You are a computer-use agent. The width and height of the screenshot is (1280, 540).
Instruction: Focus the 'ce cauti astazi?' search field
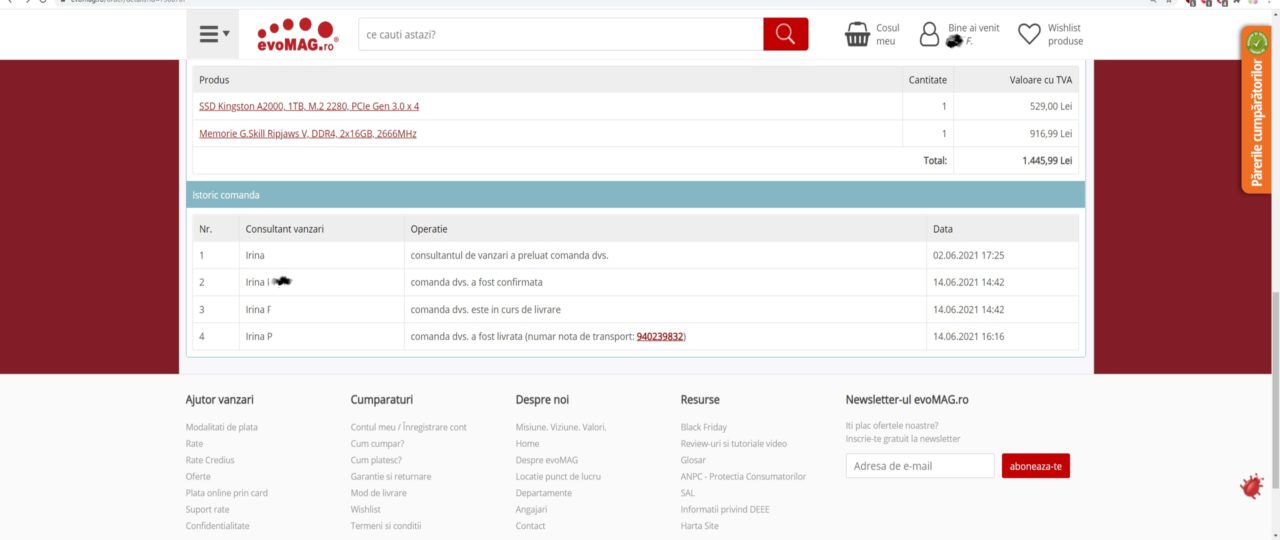560,34
